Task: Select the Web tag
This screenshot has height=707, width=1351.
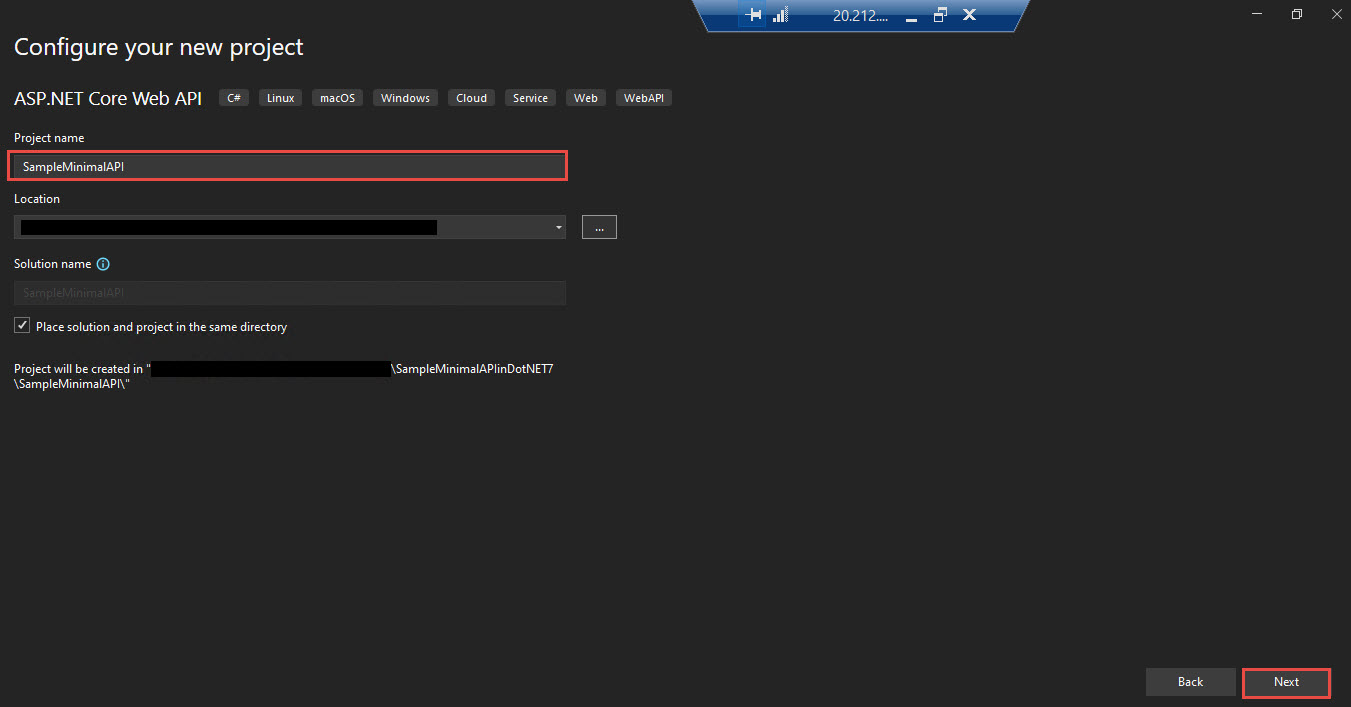Action: [585, 97]
